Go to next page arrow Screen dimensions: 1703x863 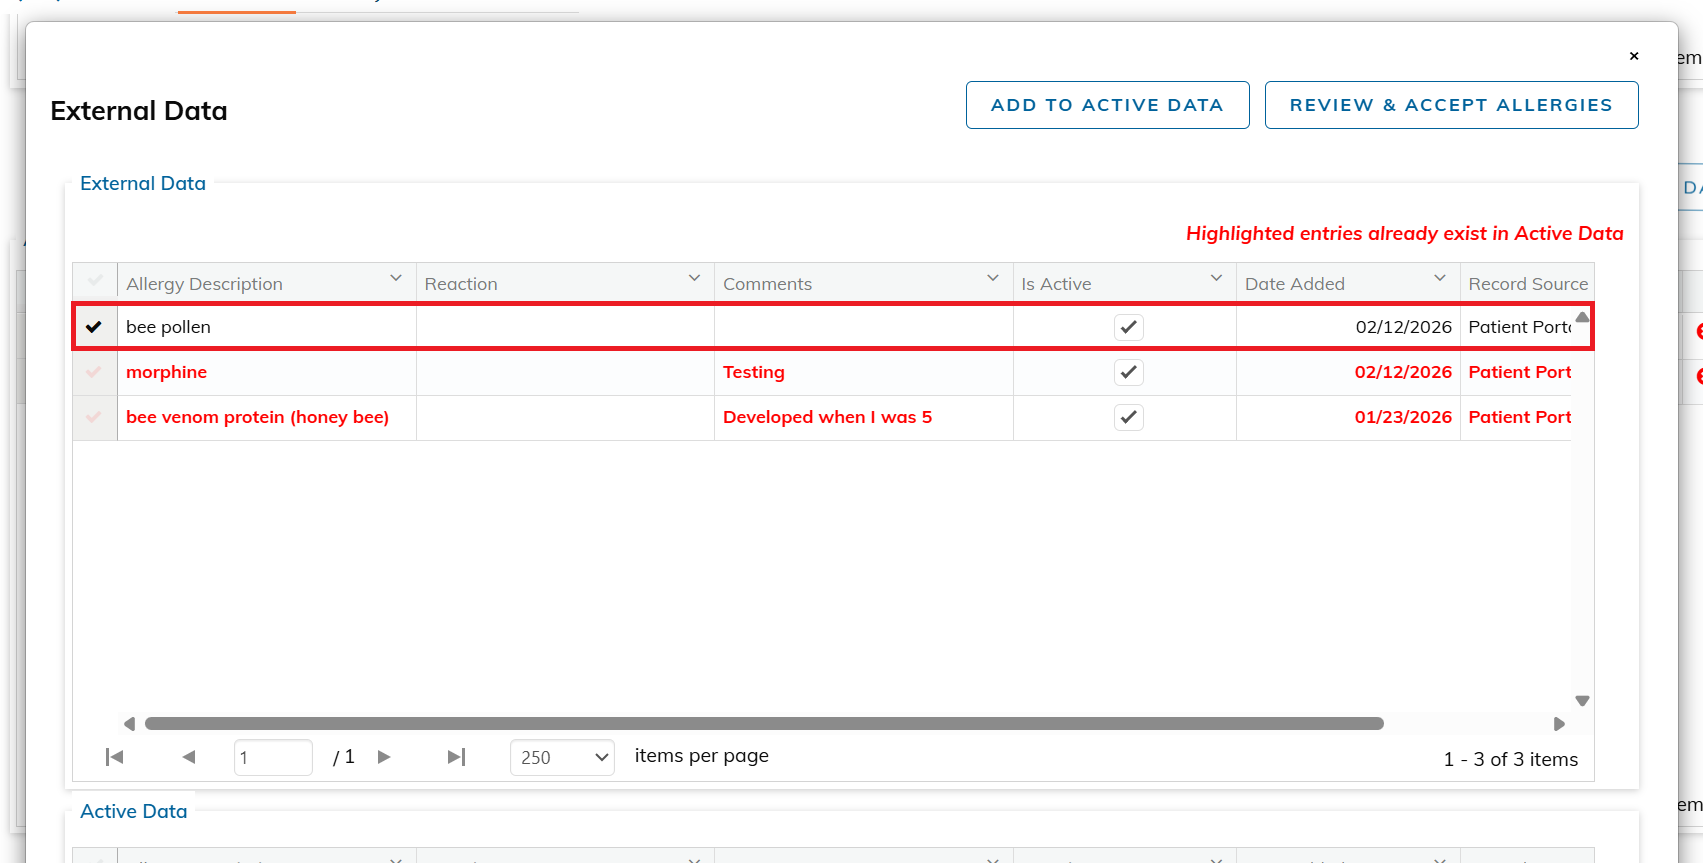pyautogui.click(x=384, y=757)
